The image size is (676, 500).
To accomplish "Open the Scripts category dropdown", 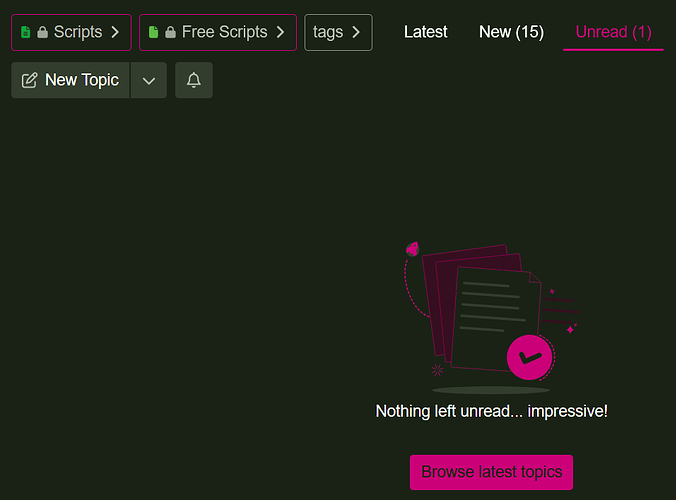I will [71, 32].
